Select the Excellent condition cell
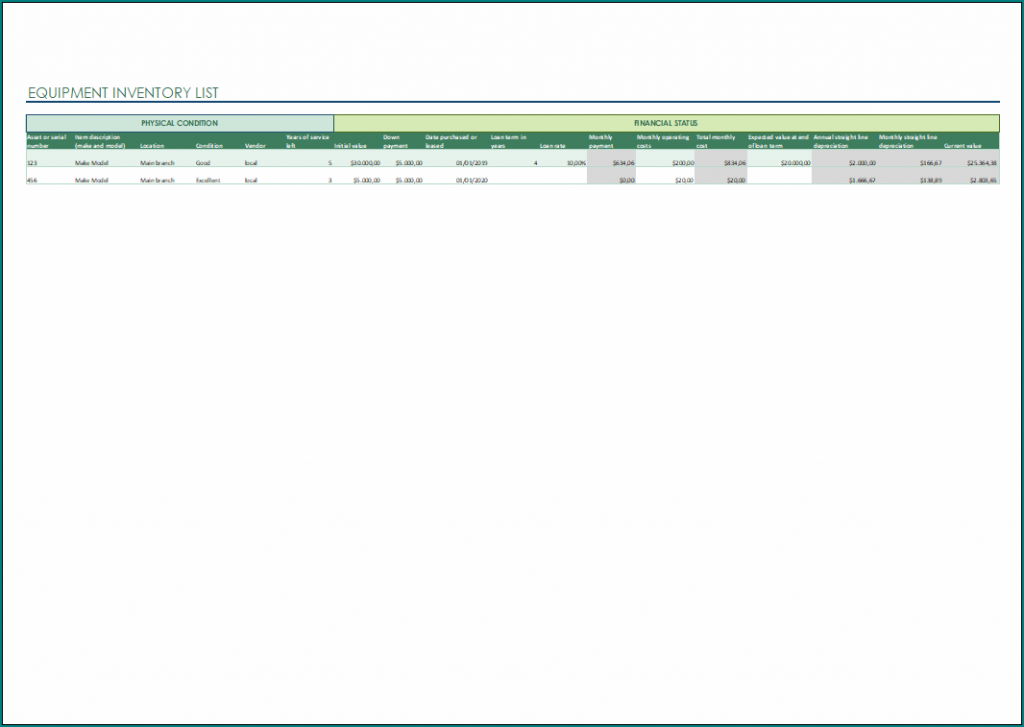This screenshot has width=1024, height=727. 207,180
